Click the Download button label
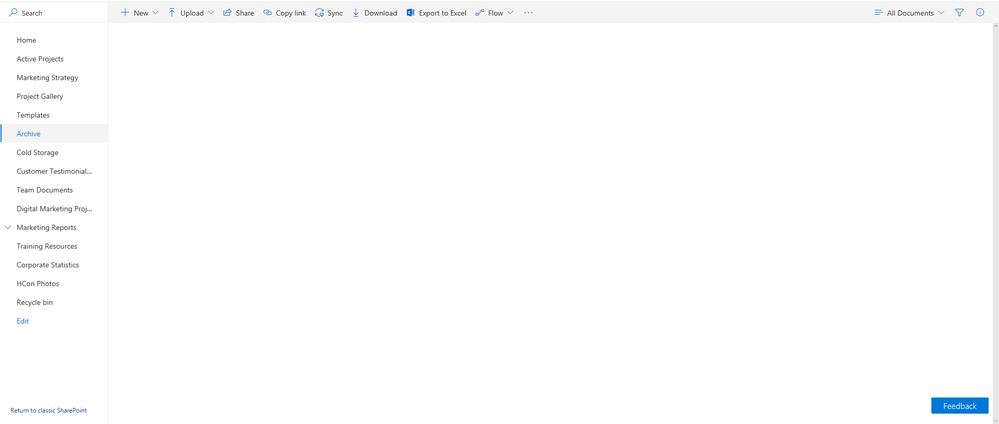The width and height of the screenshot is (999, 424). click(x=380, y=13)
